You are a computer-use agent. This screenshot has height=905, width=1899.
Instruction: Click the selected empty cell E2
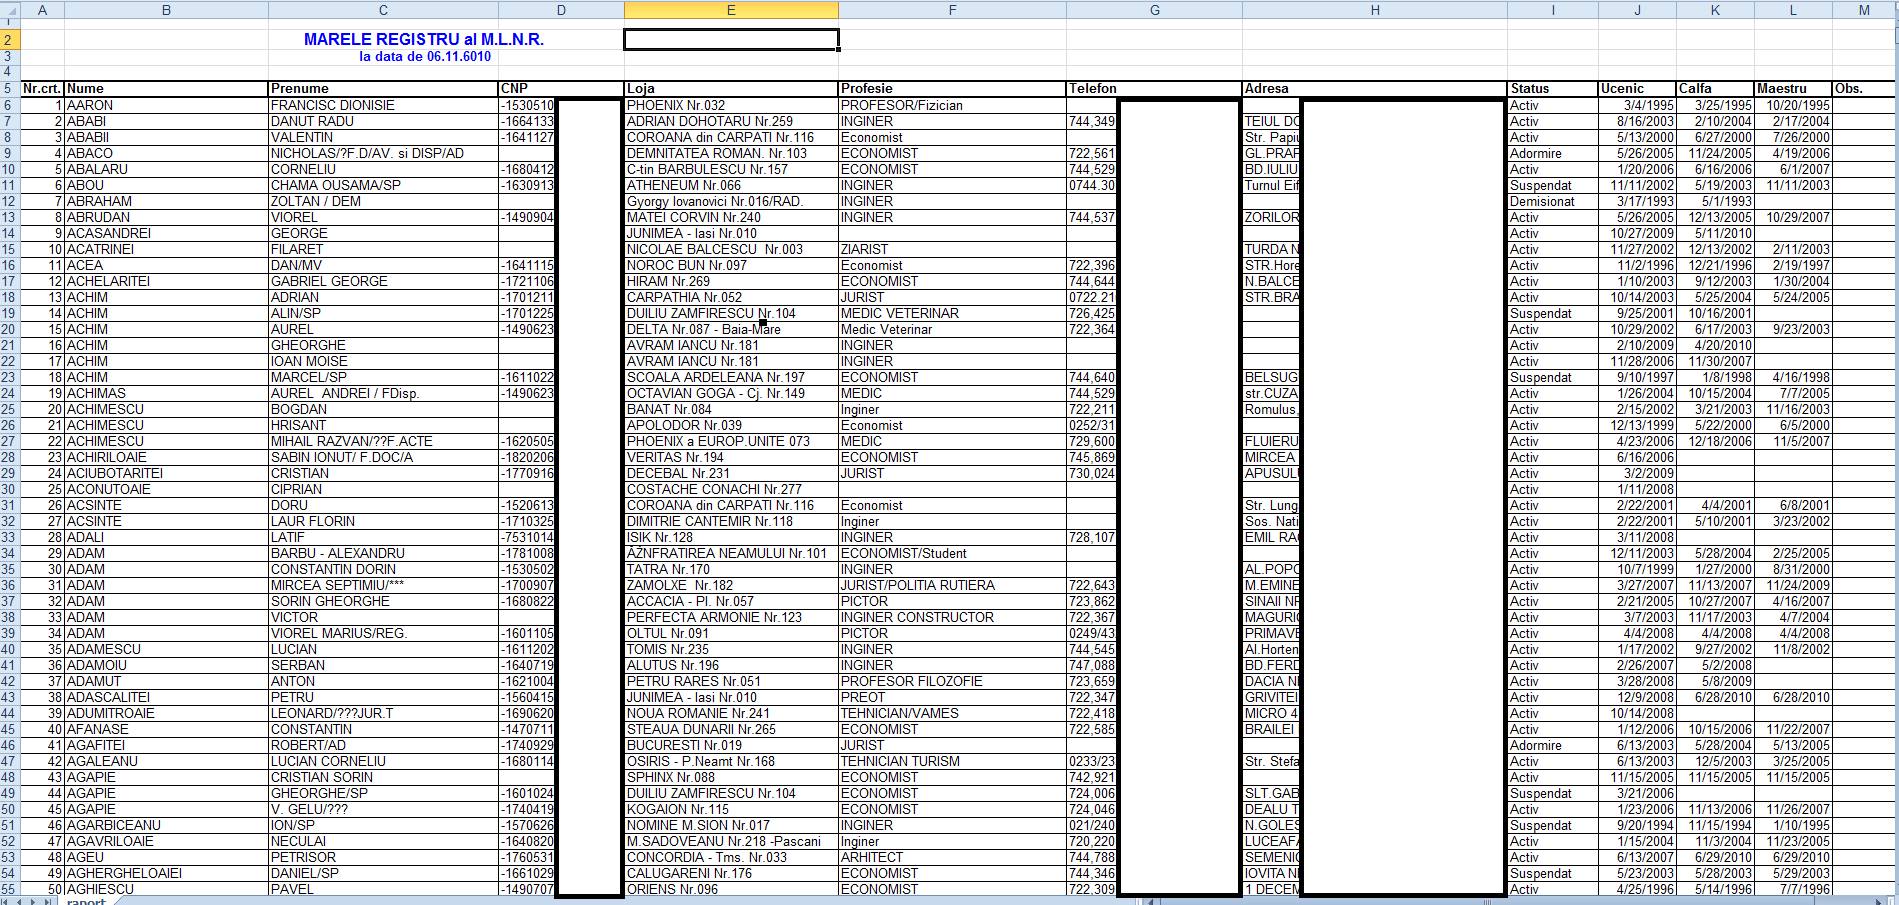(731, 40)
